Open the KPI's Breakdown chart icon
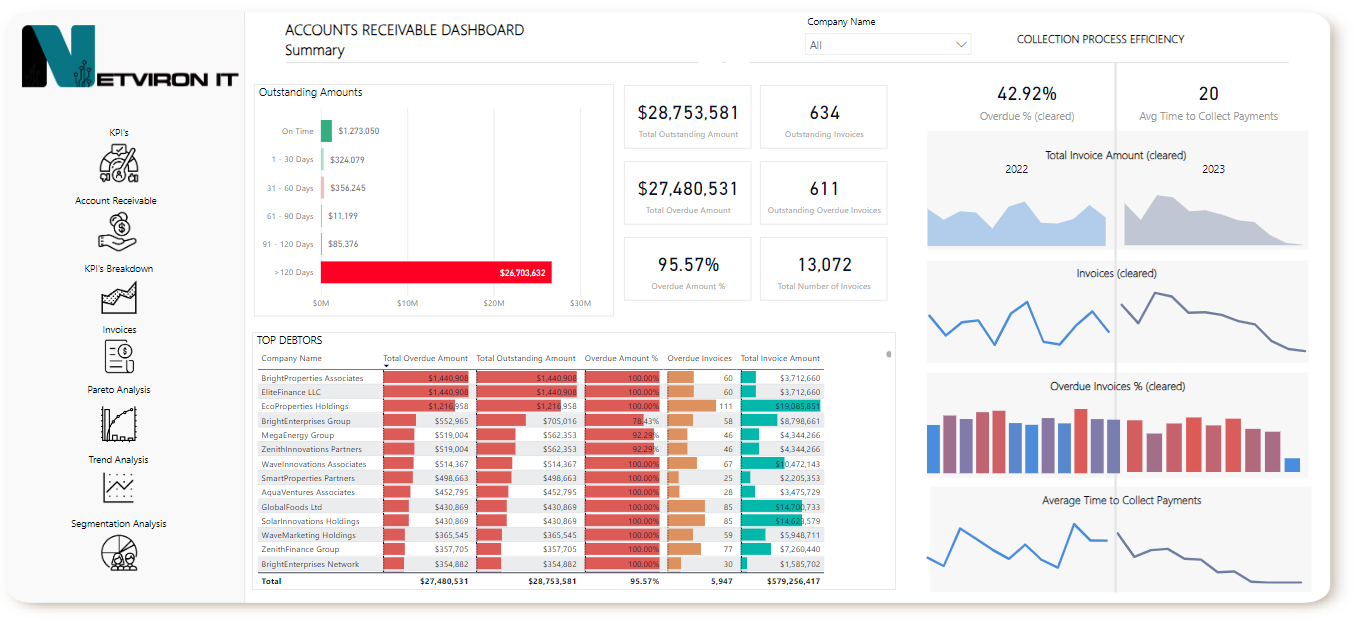Screen dimensions: 1361x625 point(118,297)
